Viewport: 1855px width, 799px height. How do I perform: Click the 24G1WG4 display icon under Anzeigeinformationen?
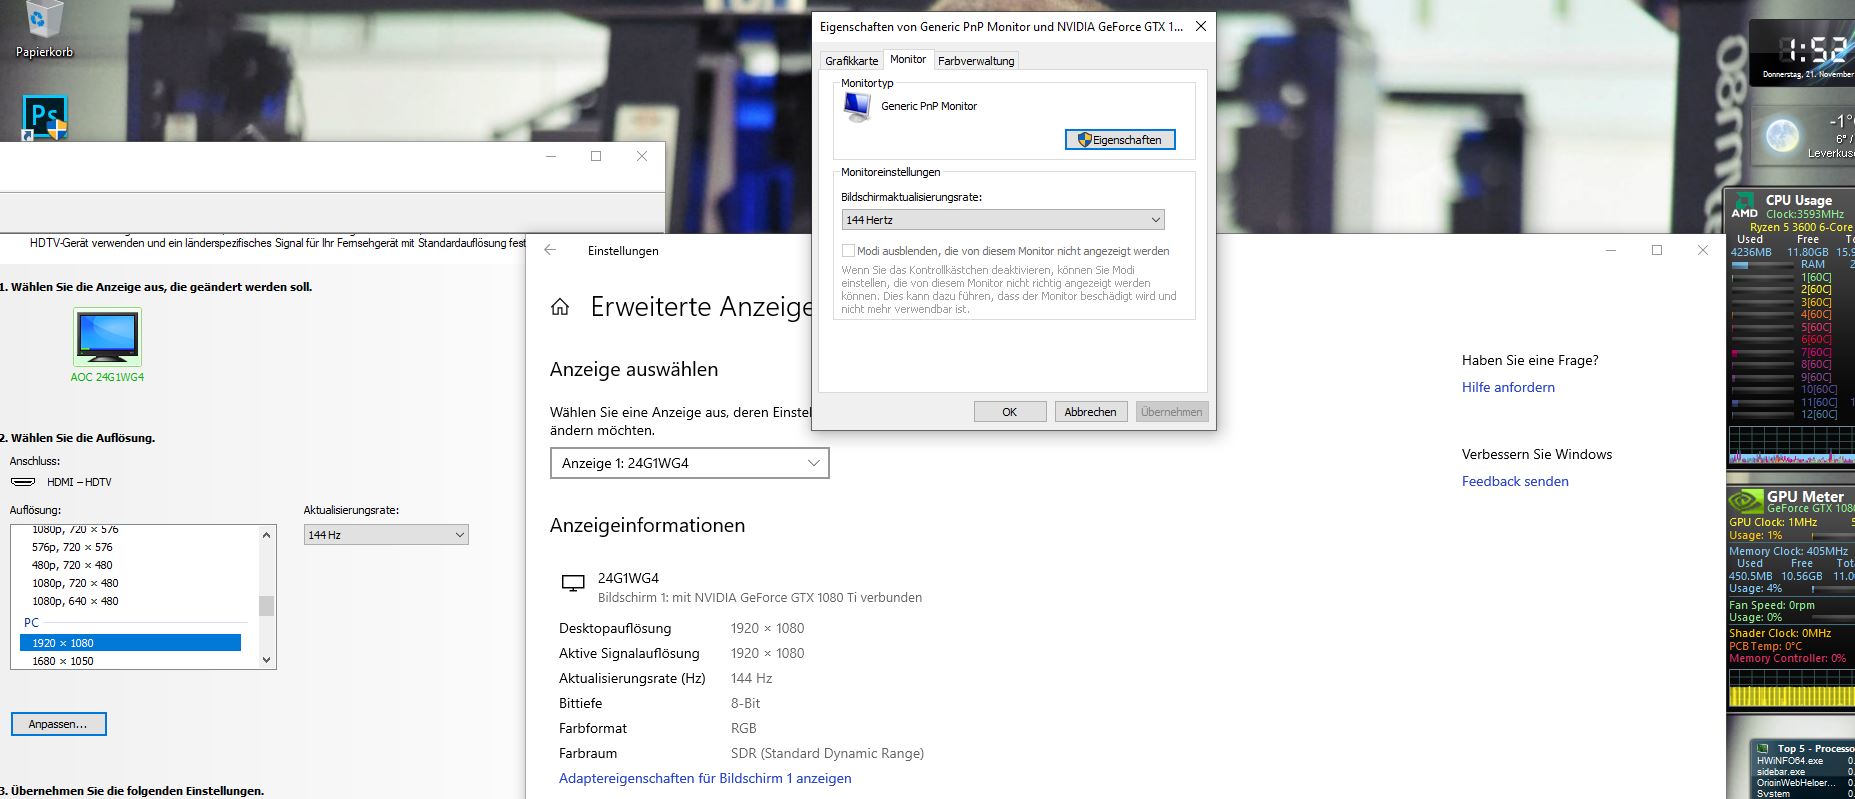pos(573,583)
